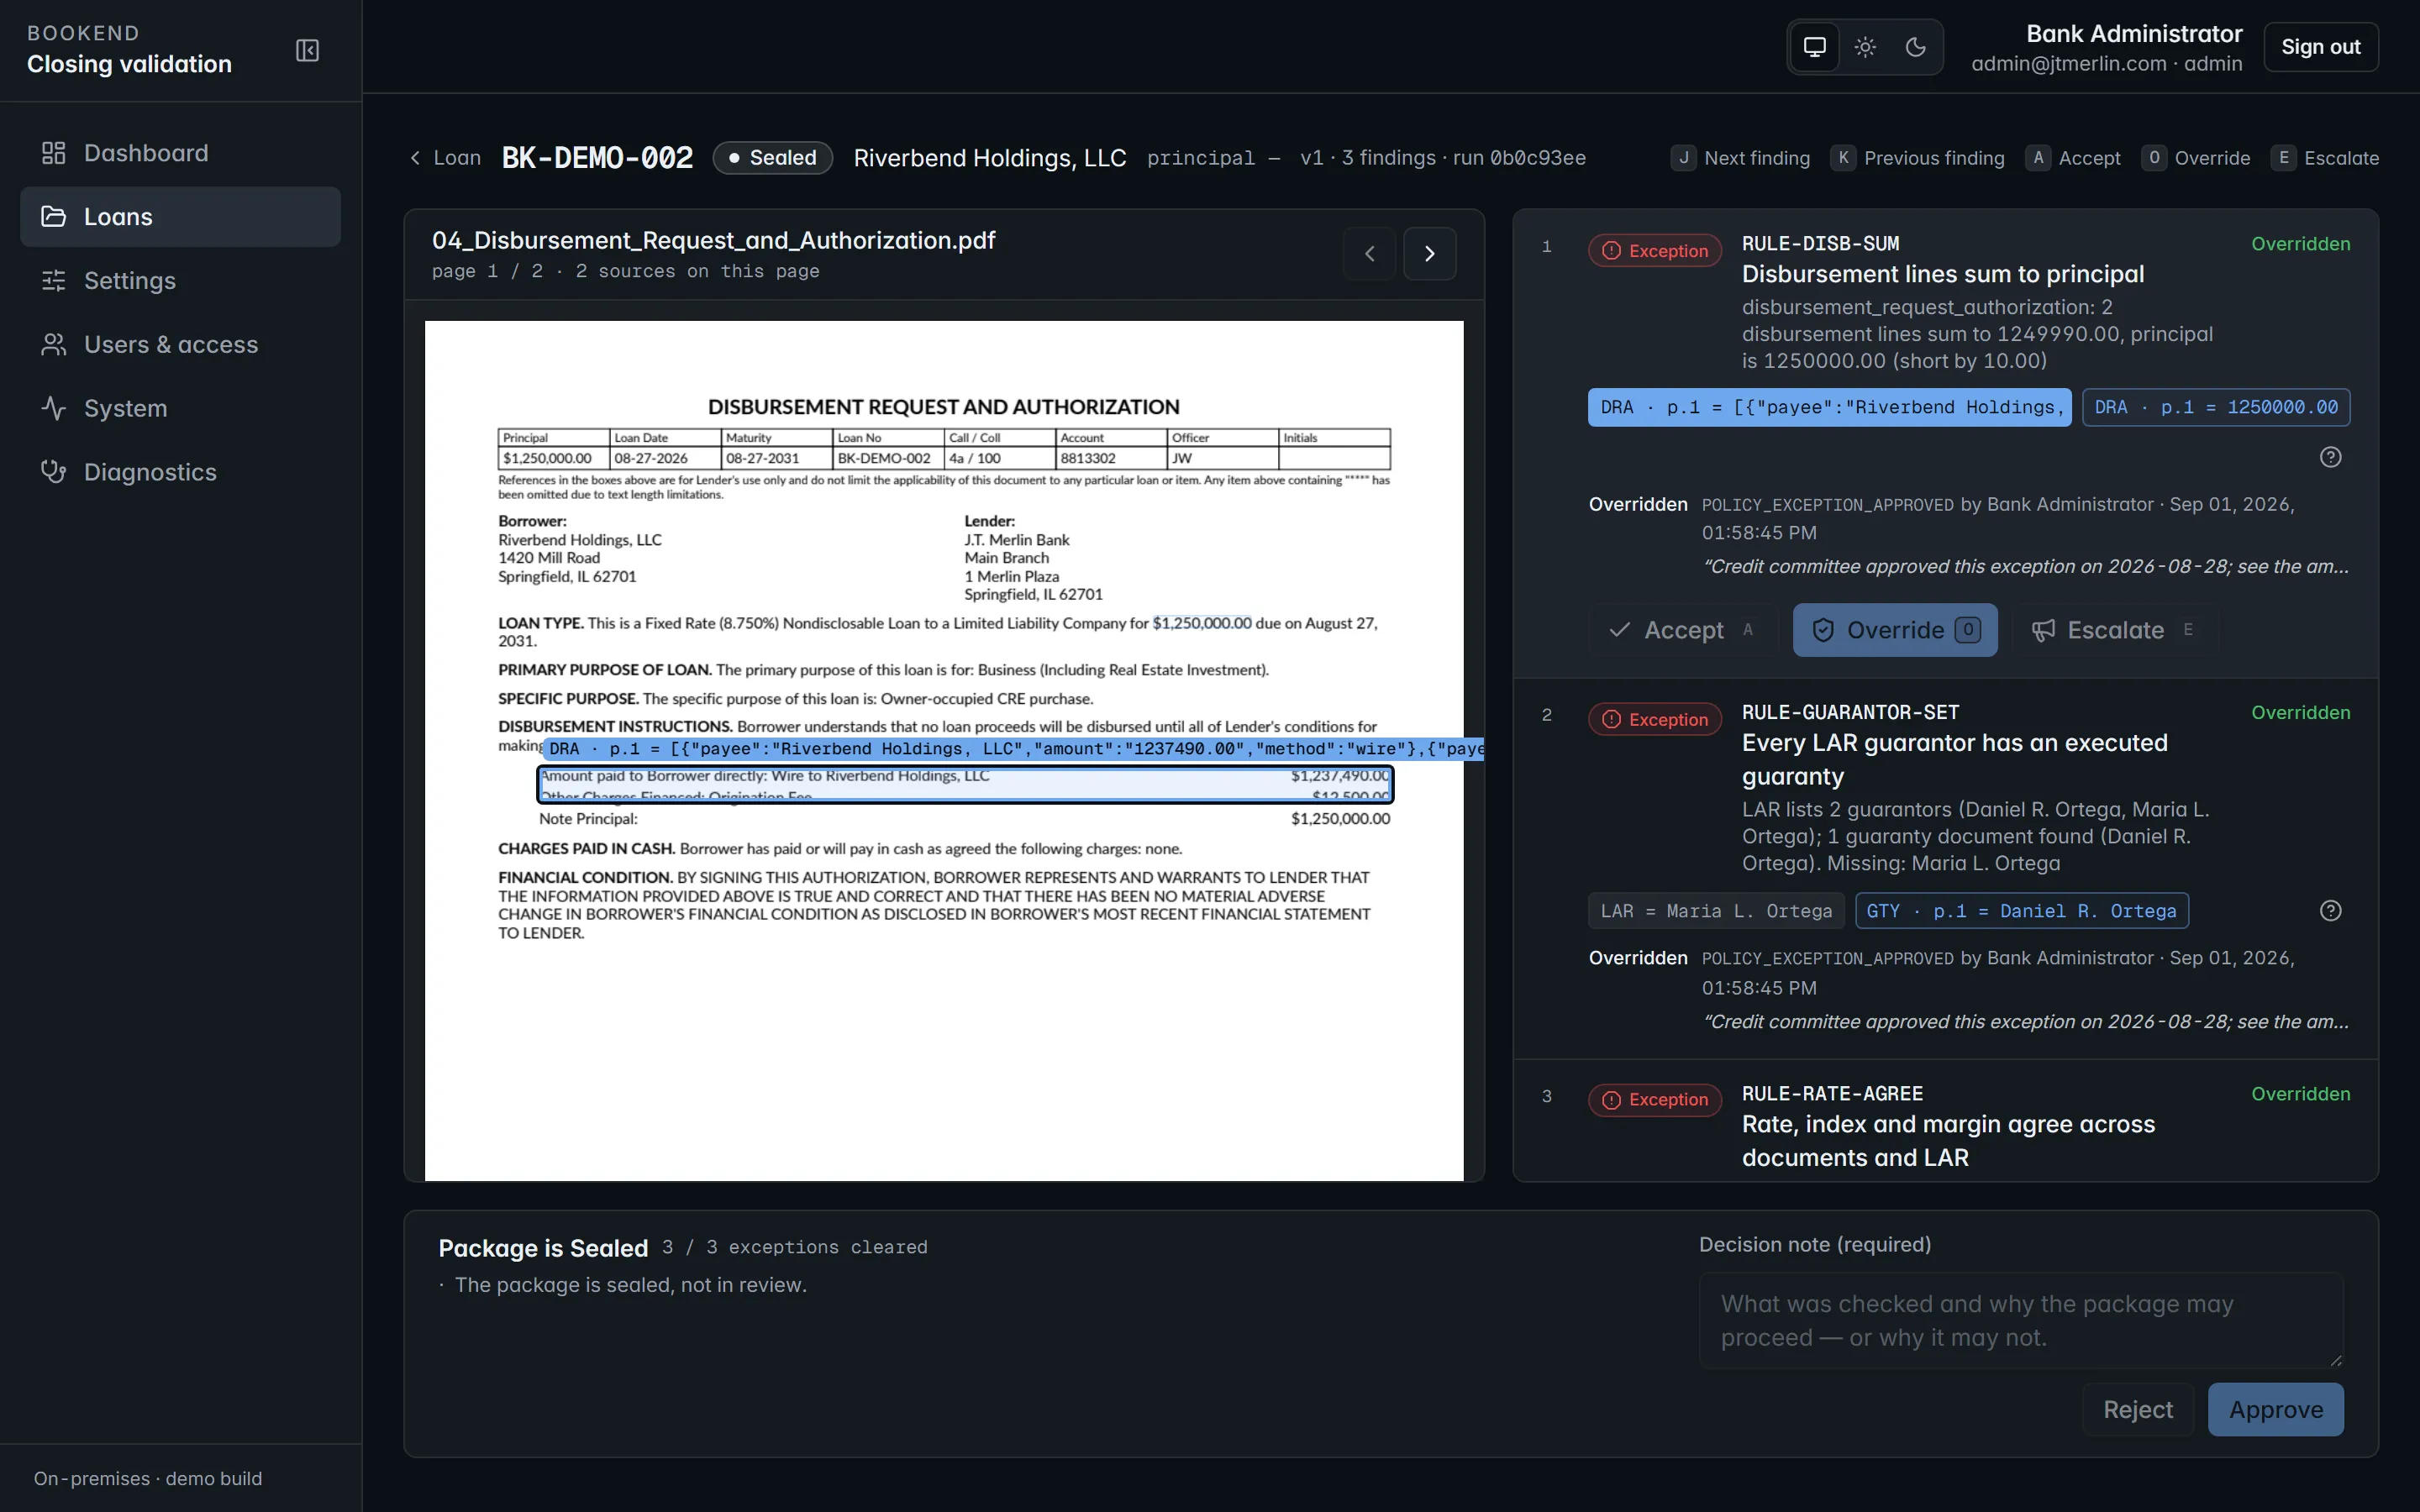The width and height of the screenshot is (2420, 1512).
Task: Select the LAR = Maria L. Ortega chip
Action: [x=1716, y=911]
